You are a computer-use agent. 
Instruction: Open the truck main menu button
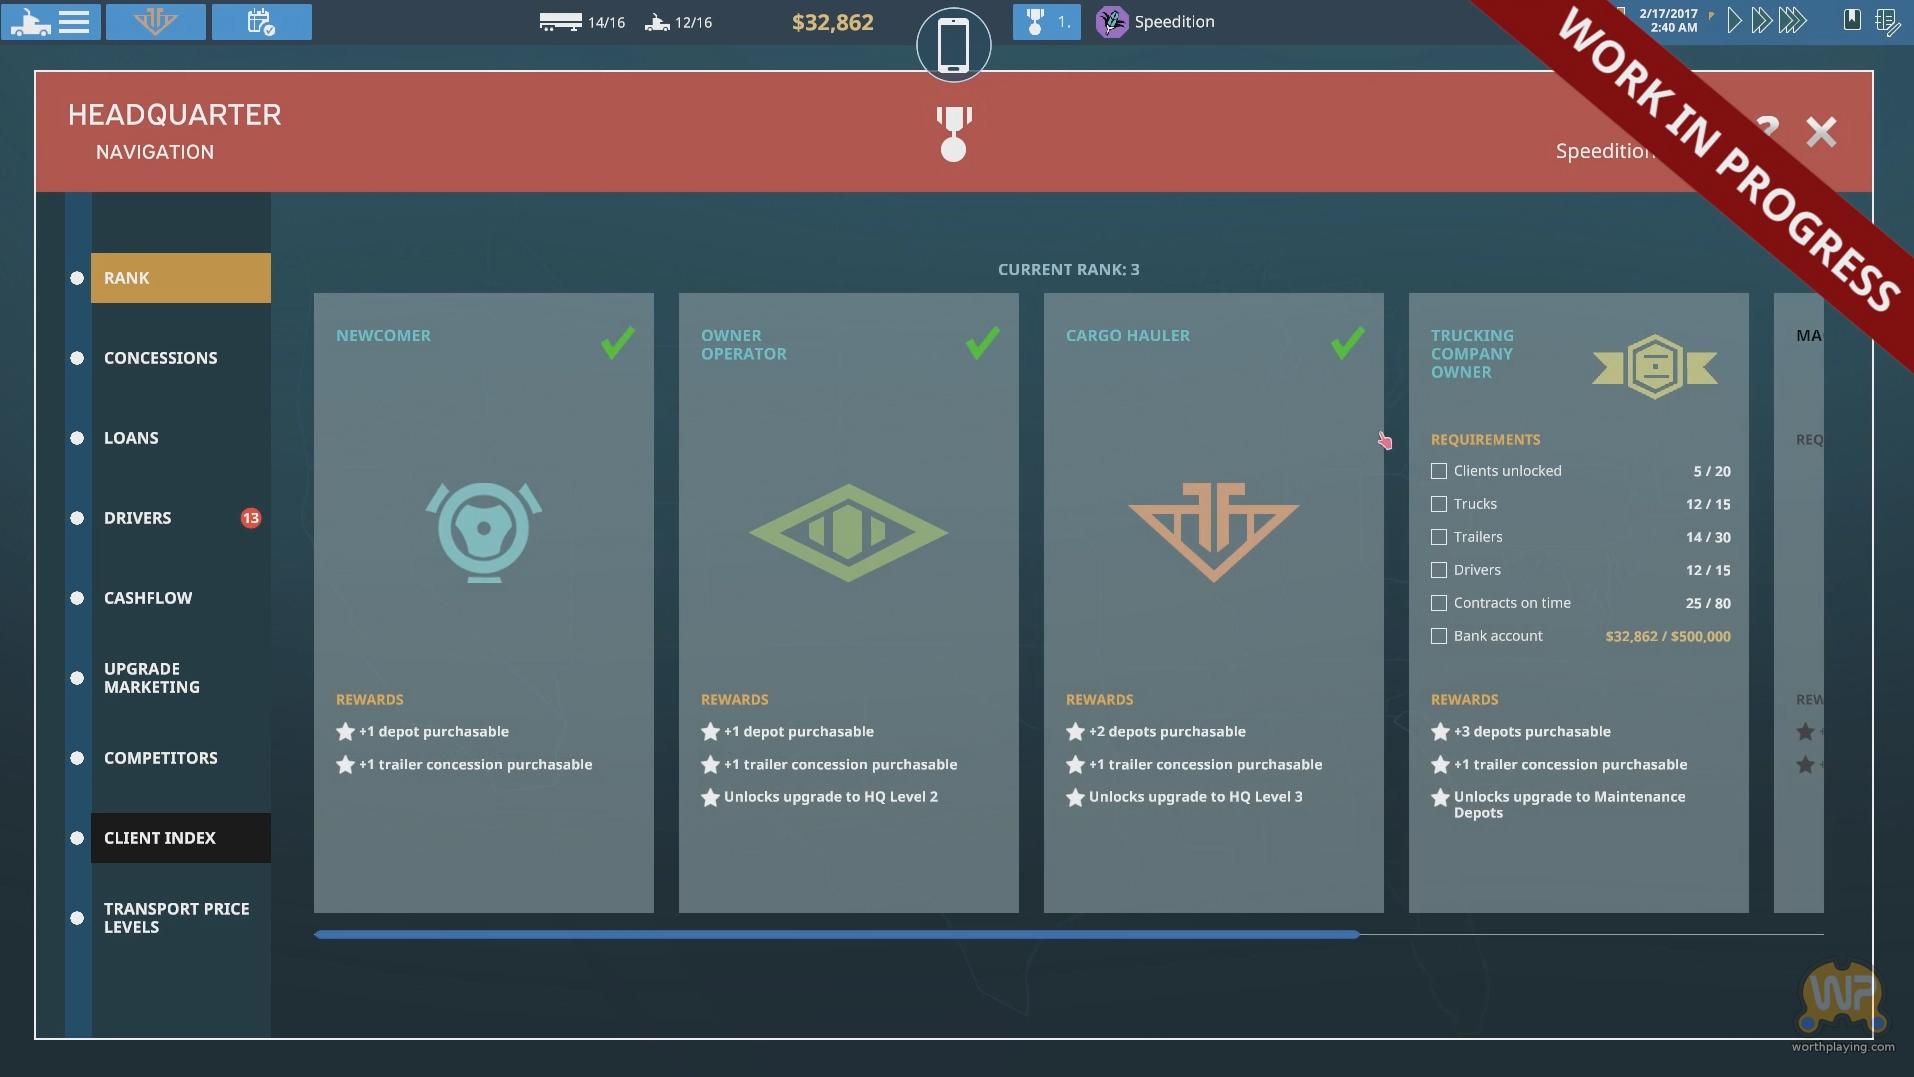[x=50, y=21]
